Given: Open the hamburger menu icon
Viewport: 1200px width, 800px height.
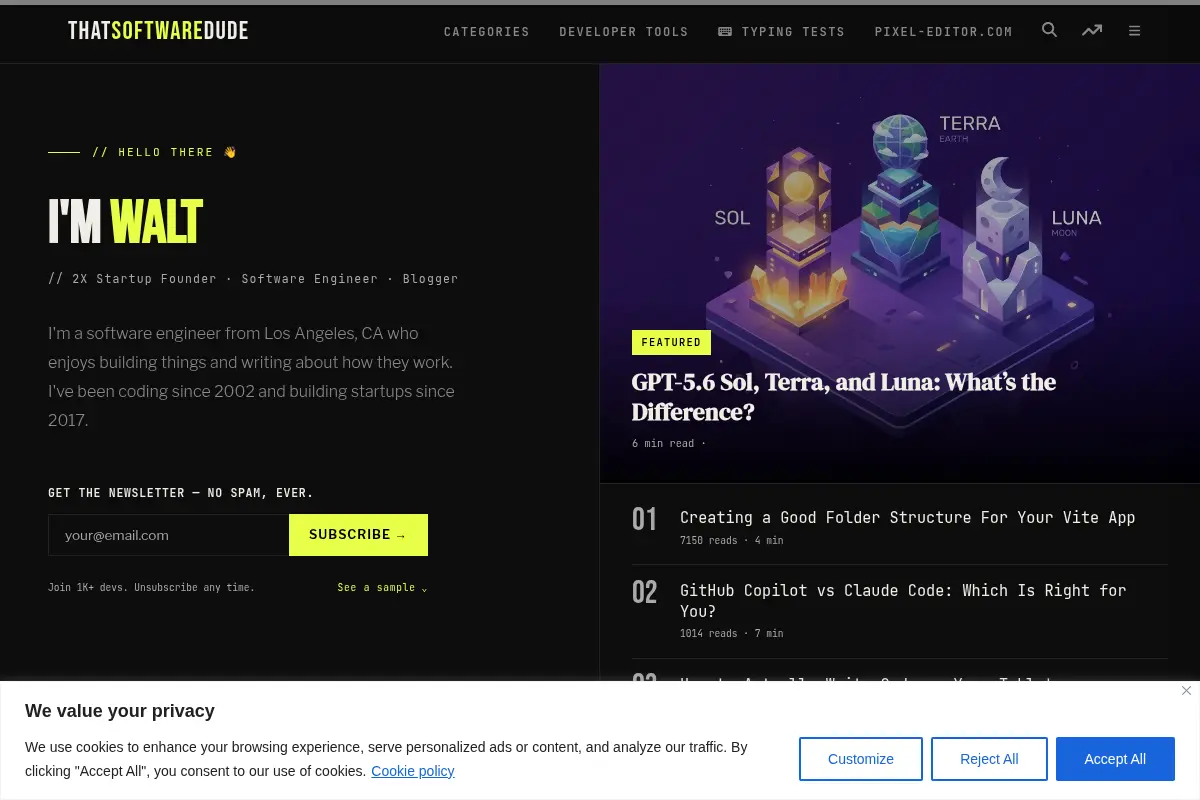Looking at the screenshot, I should [1134, 31].
